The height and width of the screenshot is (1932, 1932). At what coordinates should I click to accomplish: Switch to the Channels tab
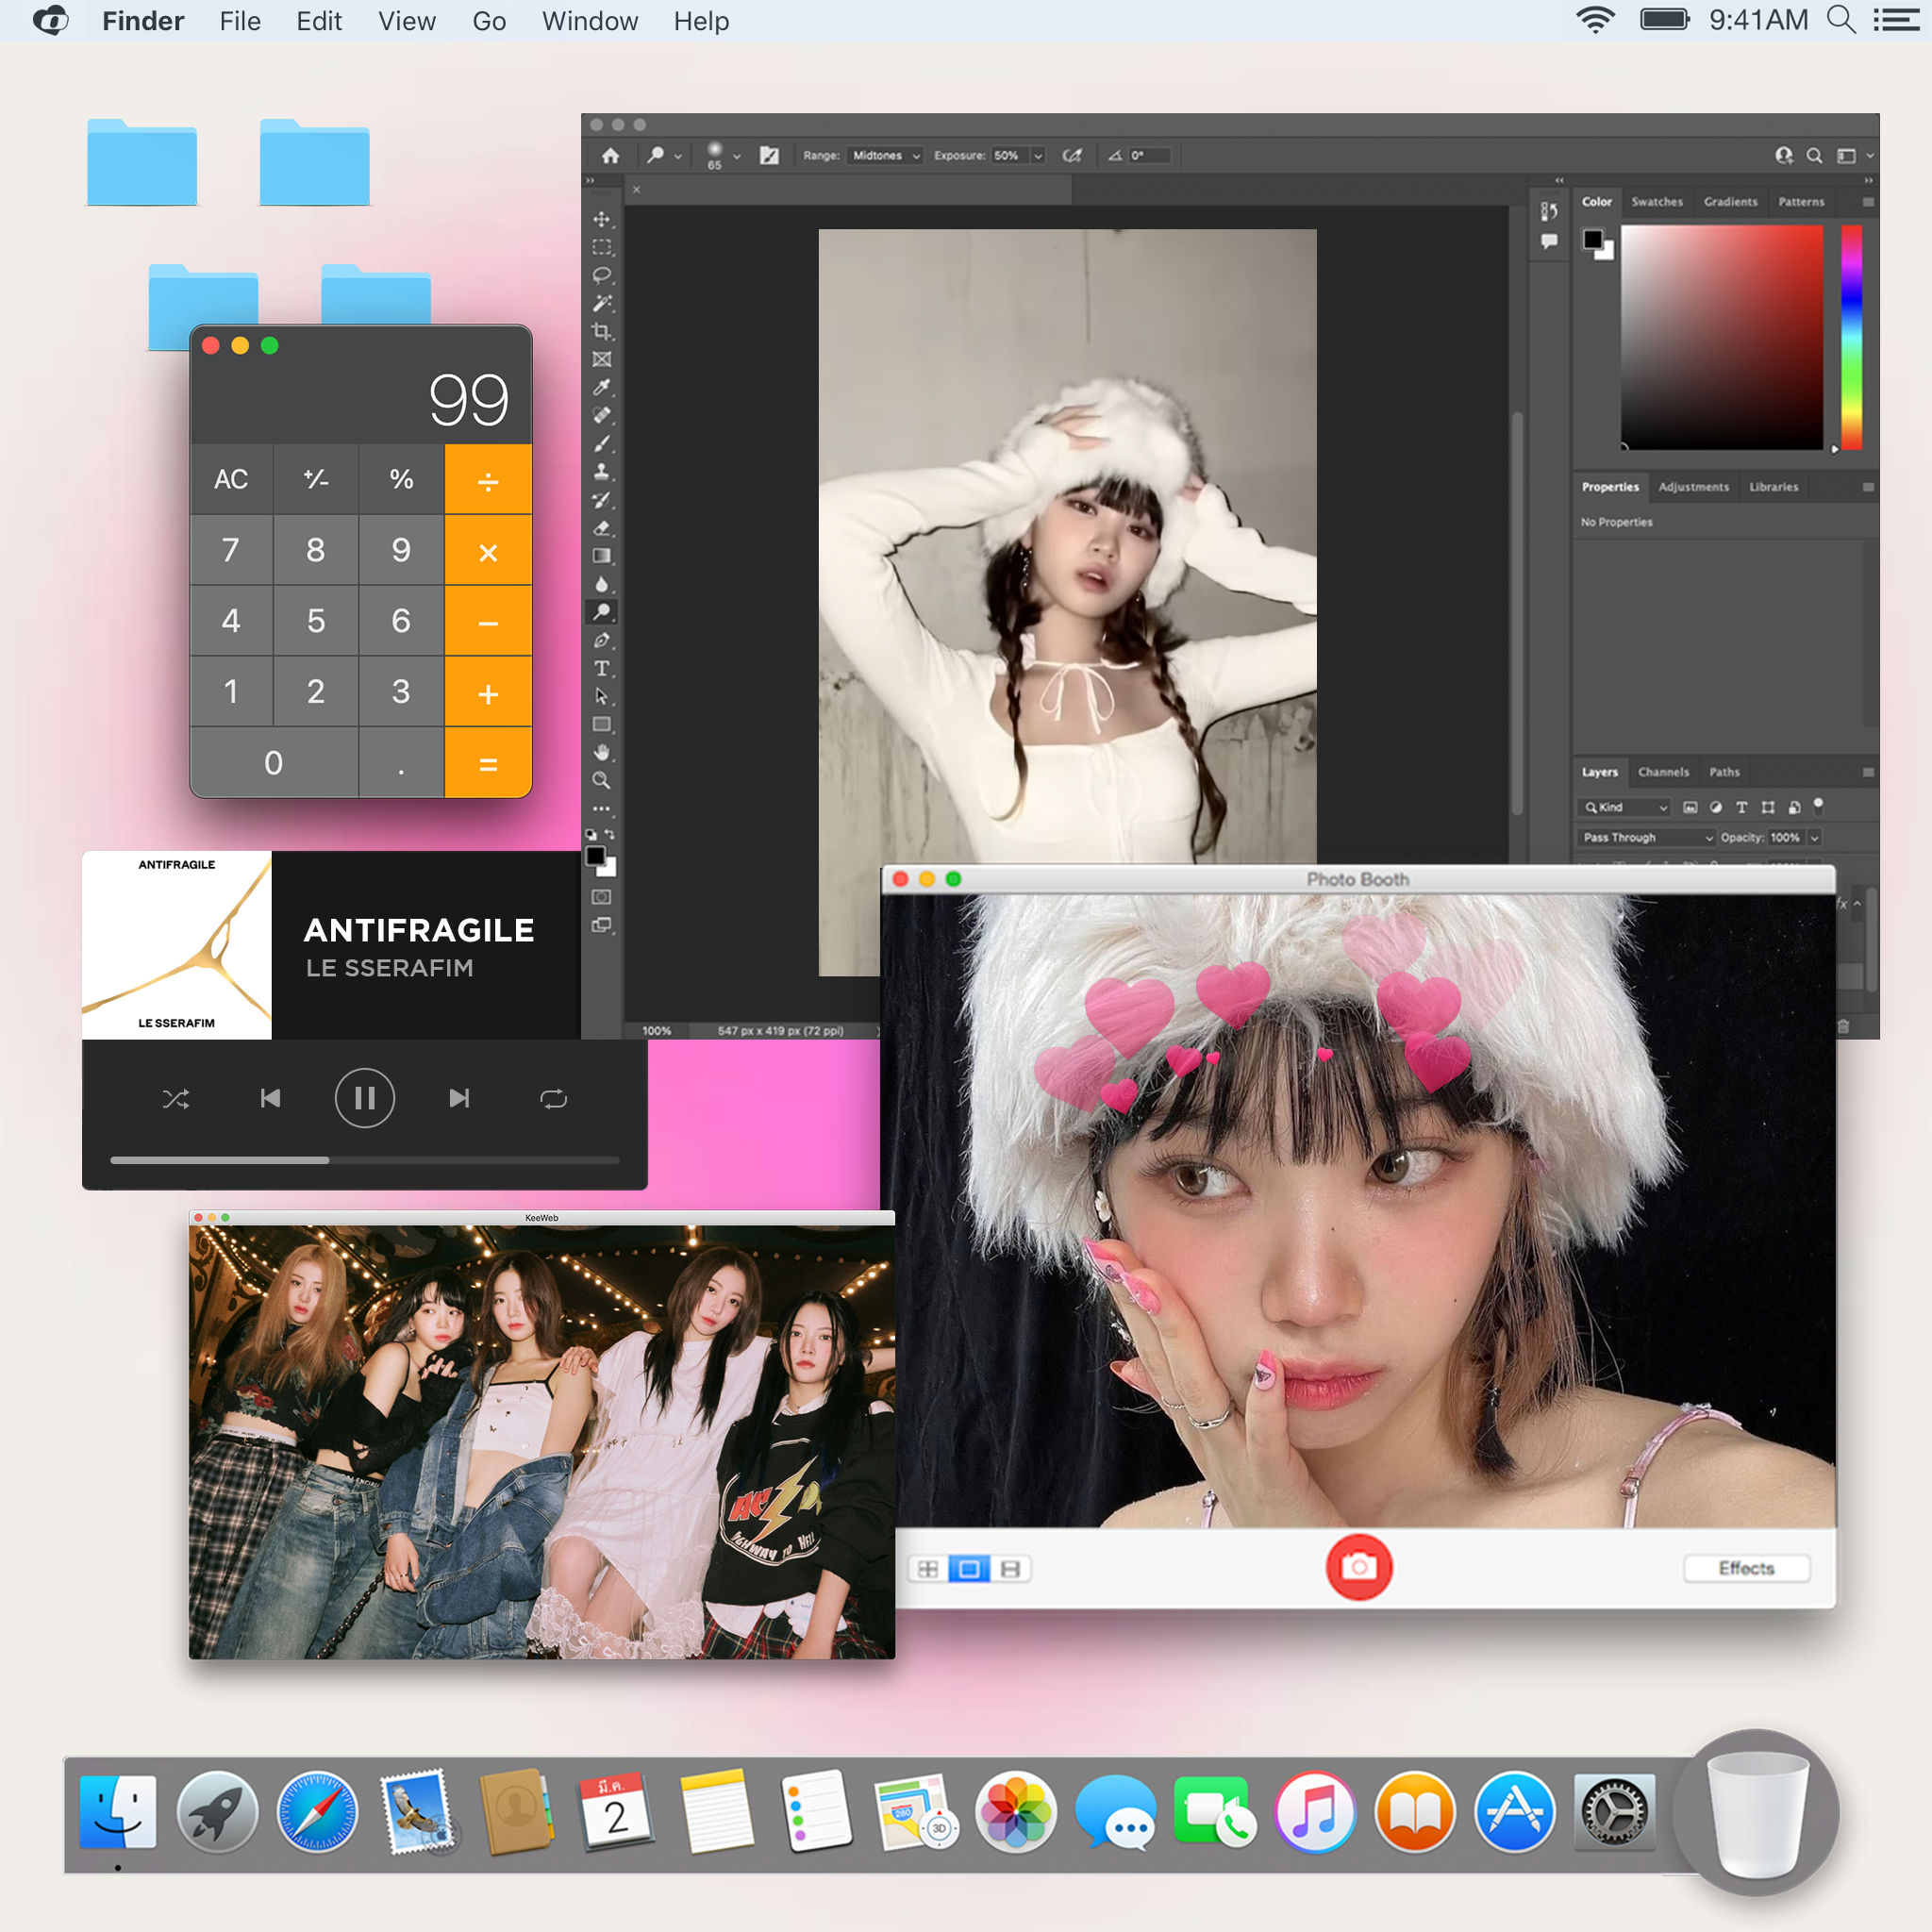click(x=1662, y=772)
